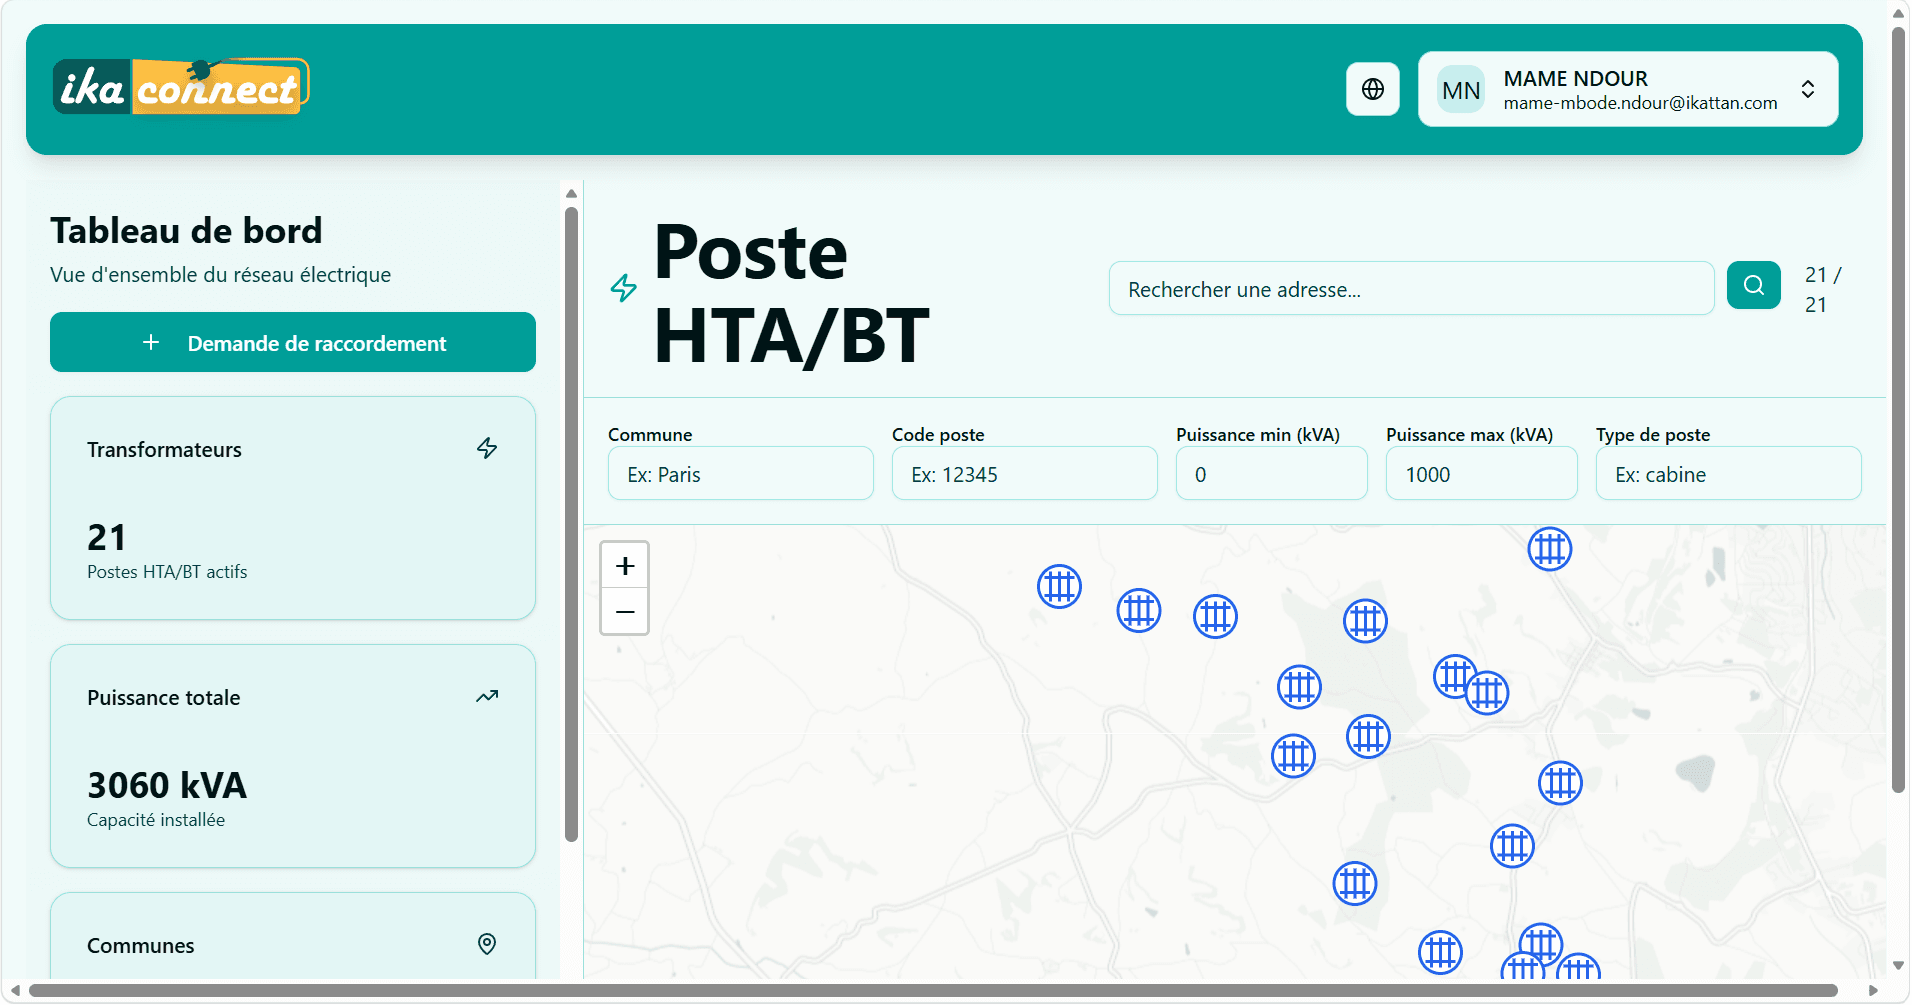Click the sidebar scroll up arrow
The image size is (1912, 1005).
pos(571,194)
